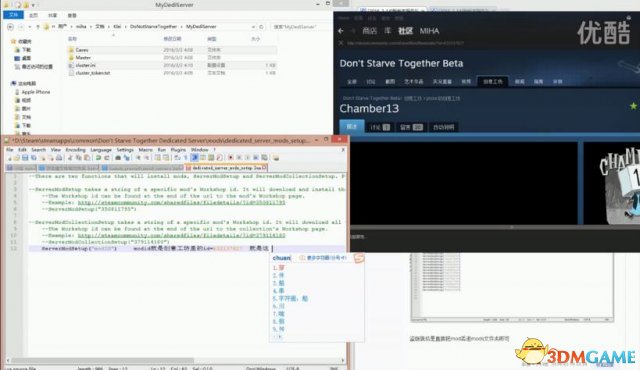This screenshot has width=640, height=370.
Task: Click the Save icon in Notepad++ toolbar
Action: coord(25,158)
